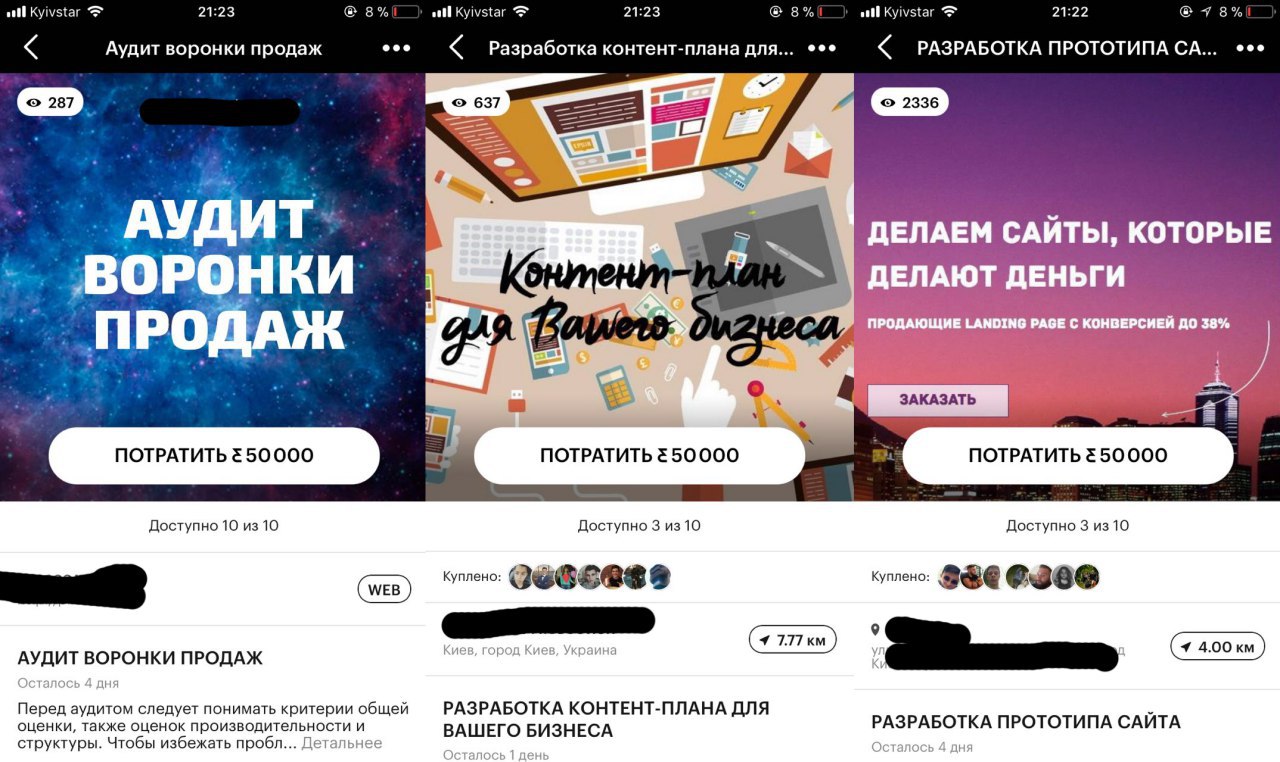This screenshot has width=1280, height=762.
Task: Tap the 637 views eye badge
Action: pos(476,102)
